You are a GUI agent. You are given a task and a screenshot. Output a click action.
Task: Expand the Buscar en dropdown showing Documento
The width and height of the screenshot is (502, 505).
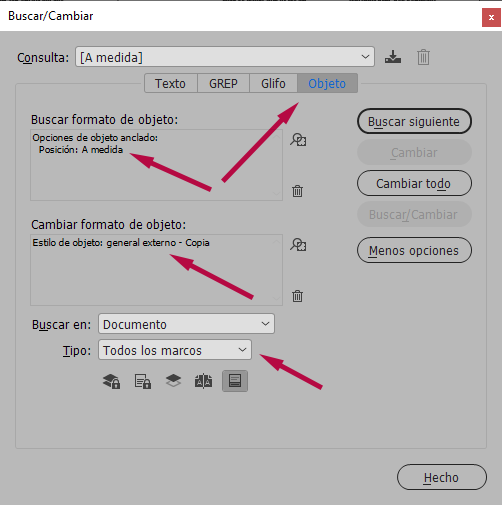(x=186, y=324)
